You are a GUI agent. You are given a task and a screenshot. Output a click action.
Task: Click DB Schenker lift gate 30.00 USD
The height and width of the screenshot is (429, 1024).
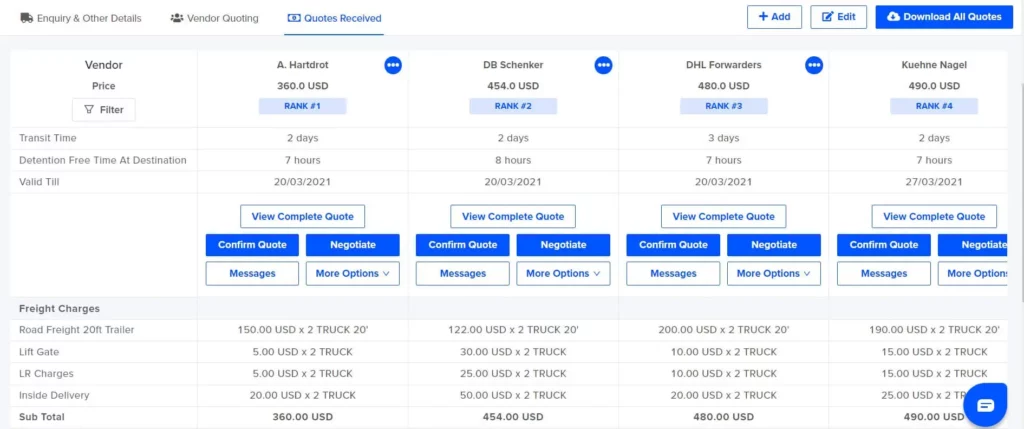513,352
